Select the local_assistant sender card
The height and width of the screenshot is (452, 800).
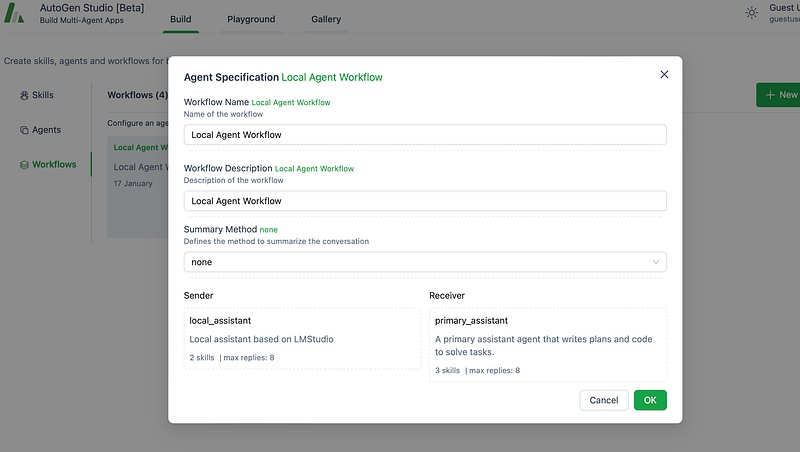pos(303,338)
